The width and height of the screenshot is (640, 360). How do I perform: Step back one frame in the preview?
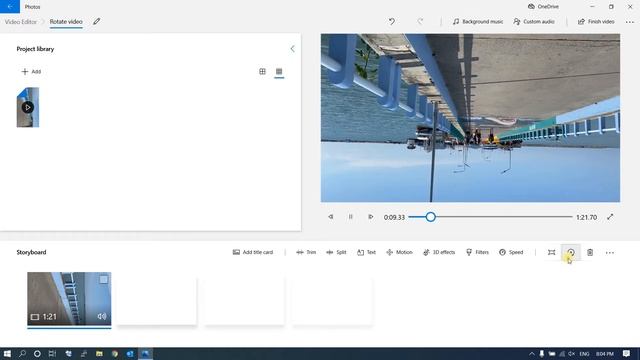331,217
